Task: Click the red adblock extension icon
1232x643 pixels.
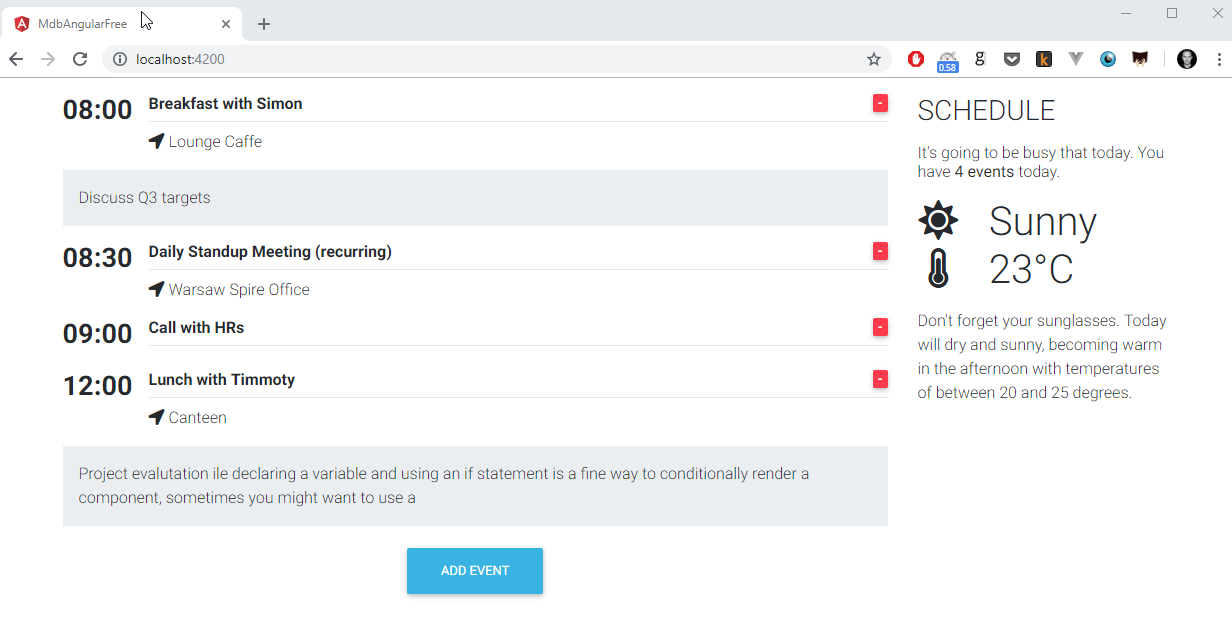Action: [915, 59]
